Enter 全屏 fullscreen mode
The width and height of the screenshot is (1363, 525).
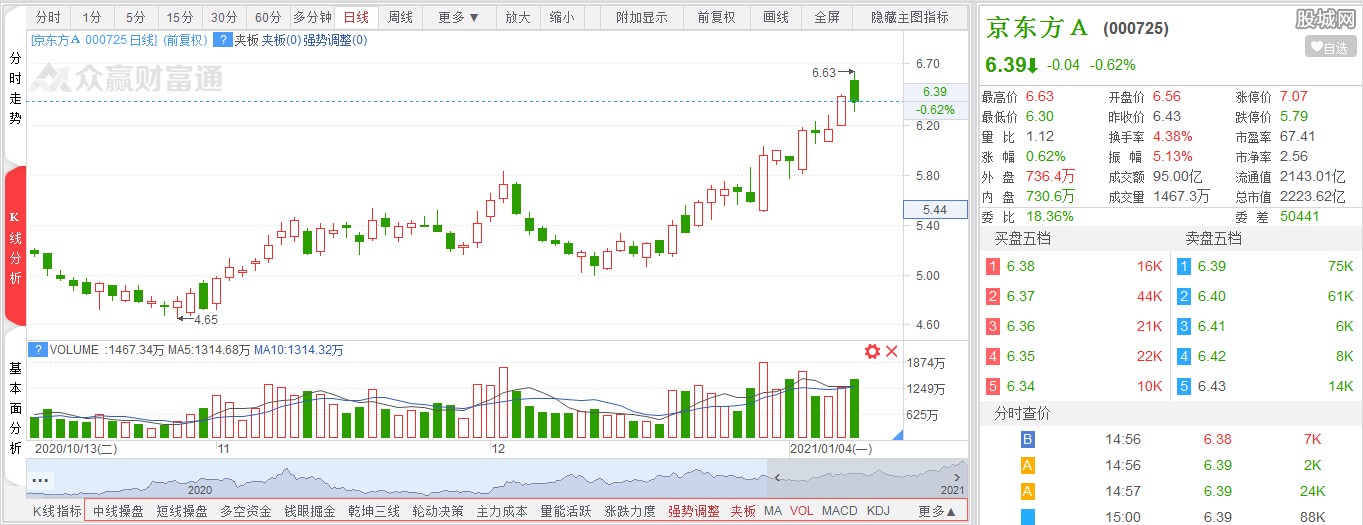(x=827, y=17)
